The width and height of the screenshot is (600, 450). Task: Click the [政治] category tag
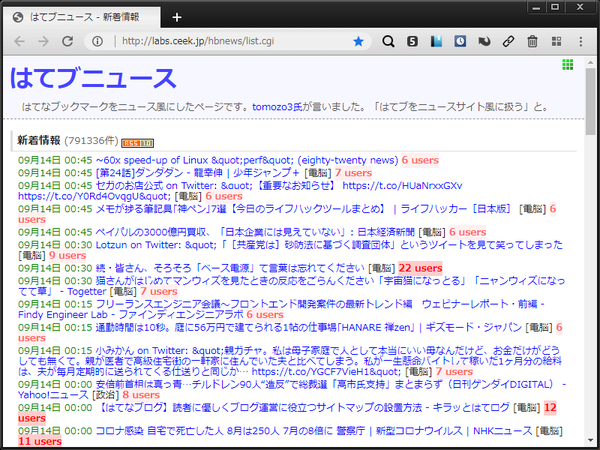105,395
